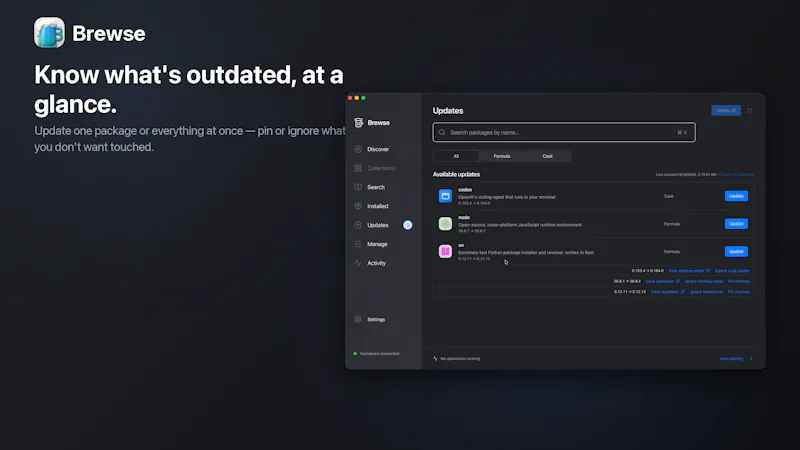Screen dimensions: 800x450
Task: Click the pulse icon beside No operations running
Action: coord(435,359)
